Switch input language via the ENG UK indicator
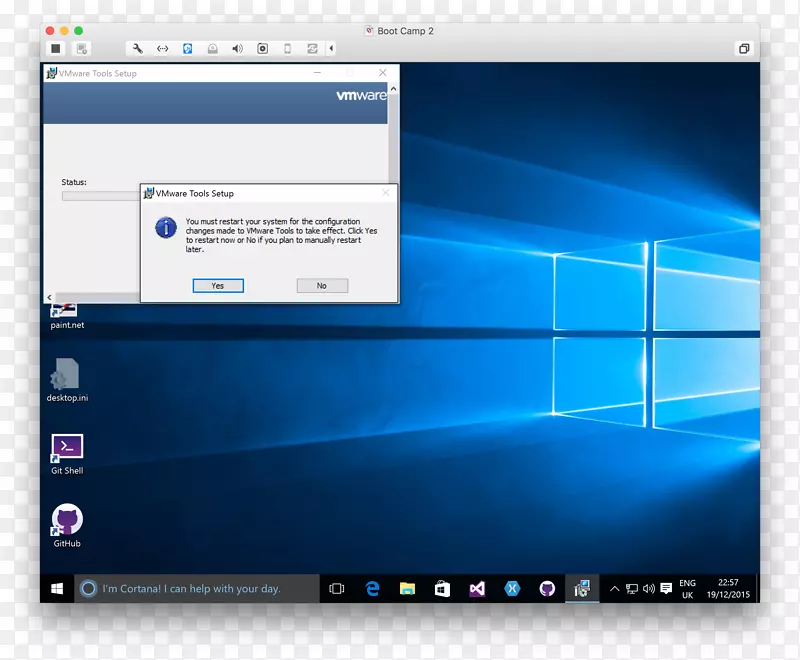 click(x=686, y=588)
